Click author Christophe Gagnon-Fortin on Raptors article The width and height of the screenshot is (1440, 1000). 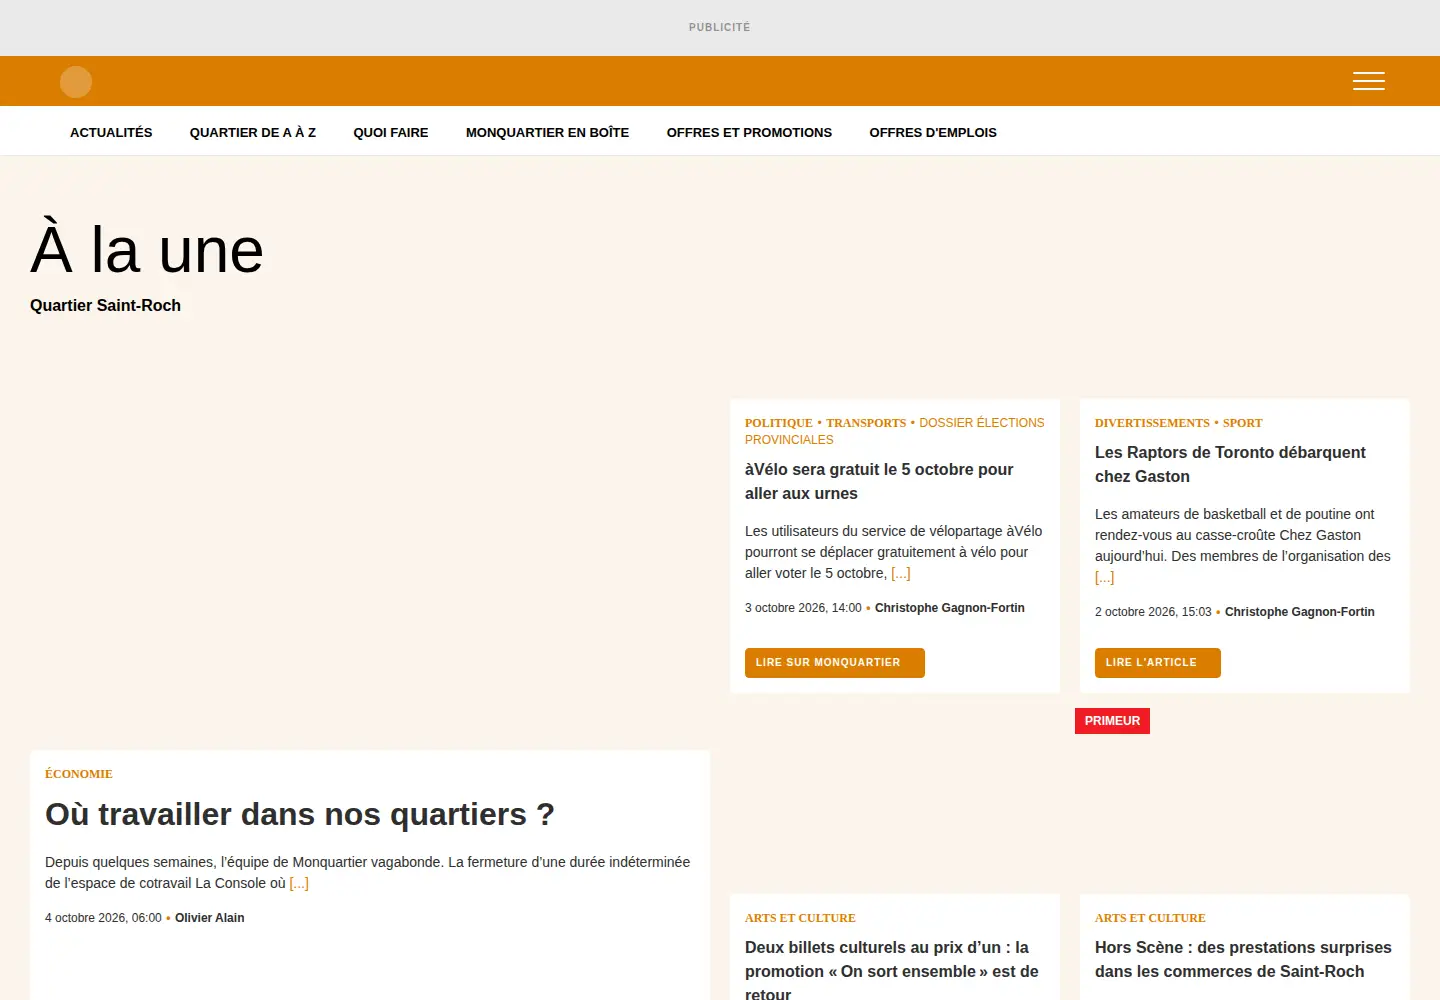pyautogui.click(x=1300, y=612)
